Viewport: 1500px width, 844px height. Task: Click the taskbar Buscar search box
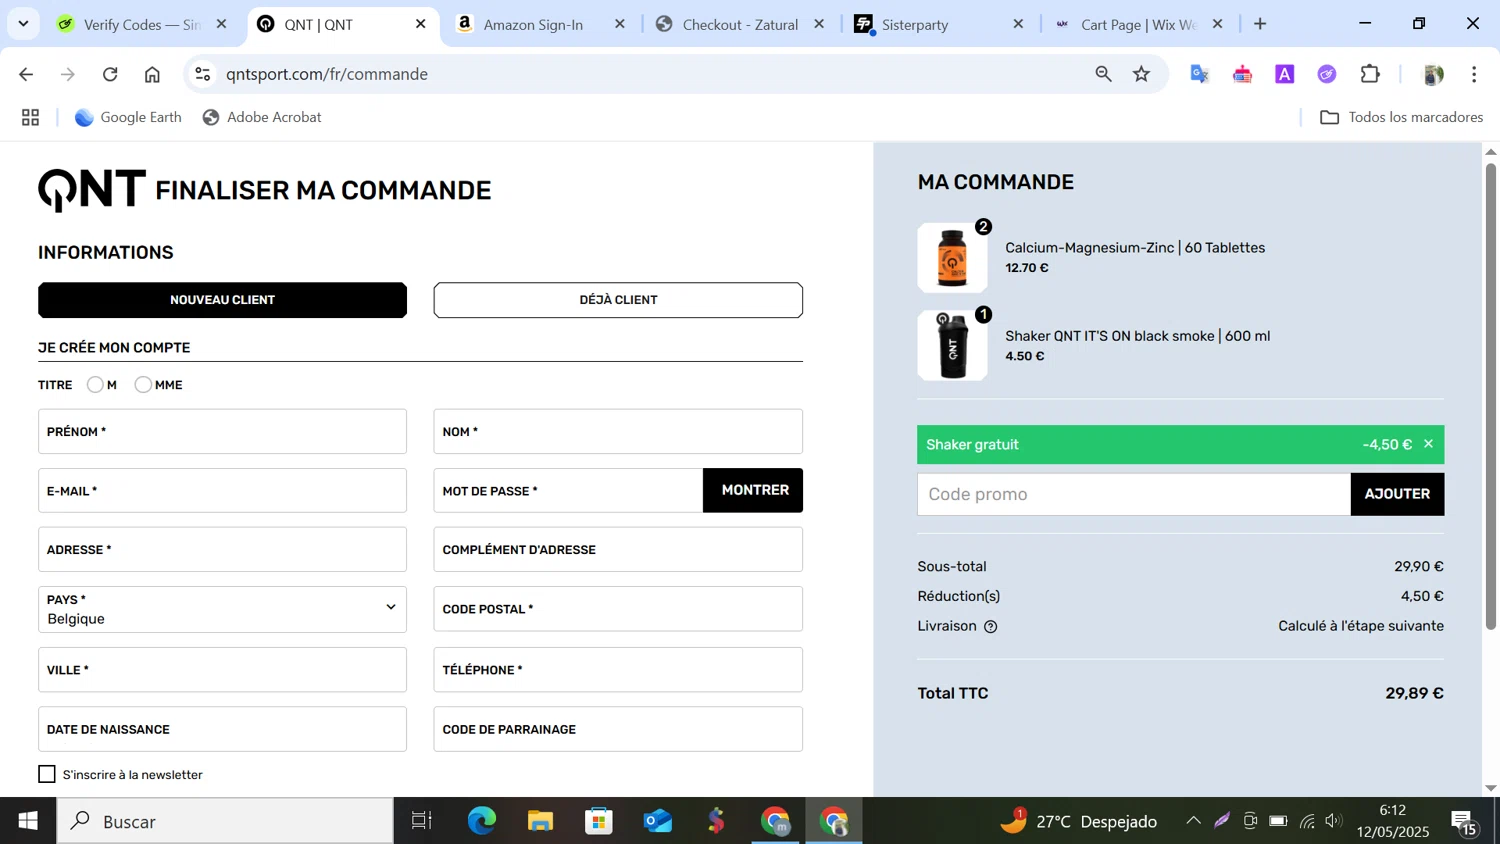click(x=225, y=821)
